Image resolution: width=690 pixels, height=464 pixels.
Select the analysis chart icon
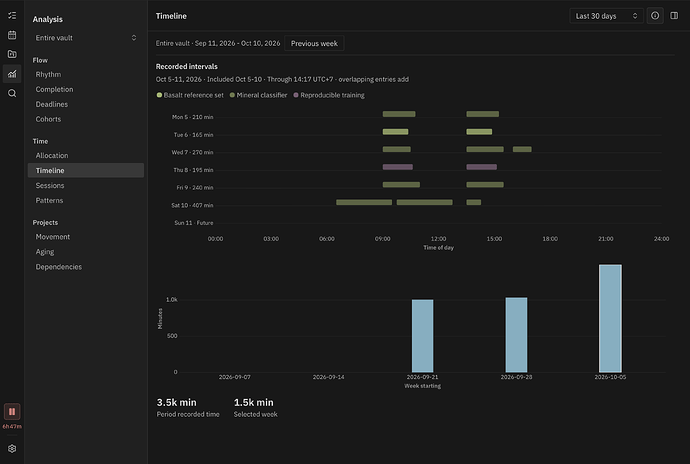(12, 74)
